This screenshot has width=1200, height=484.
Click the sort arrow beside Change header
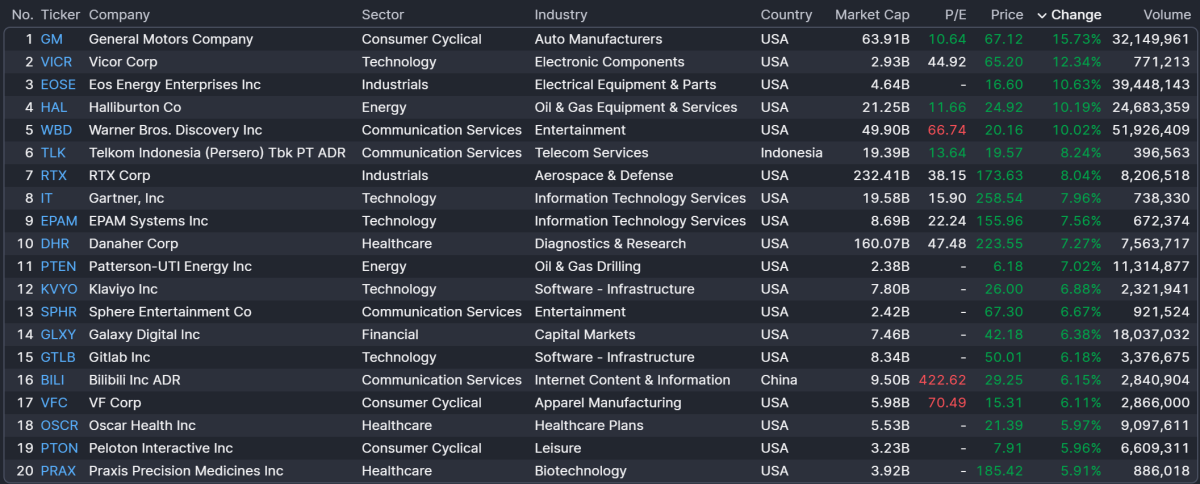click(1042, 15)
